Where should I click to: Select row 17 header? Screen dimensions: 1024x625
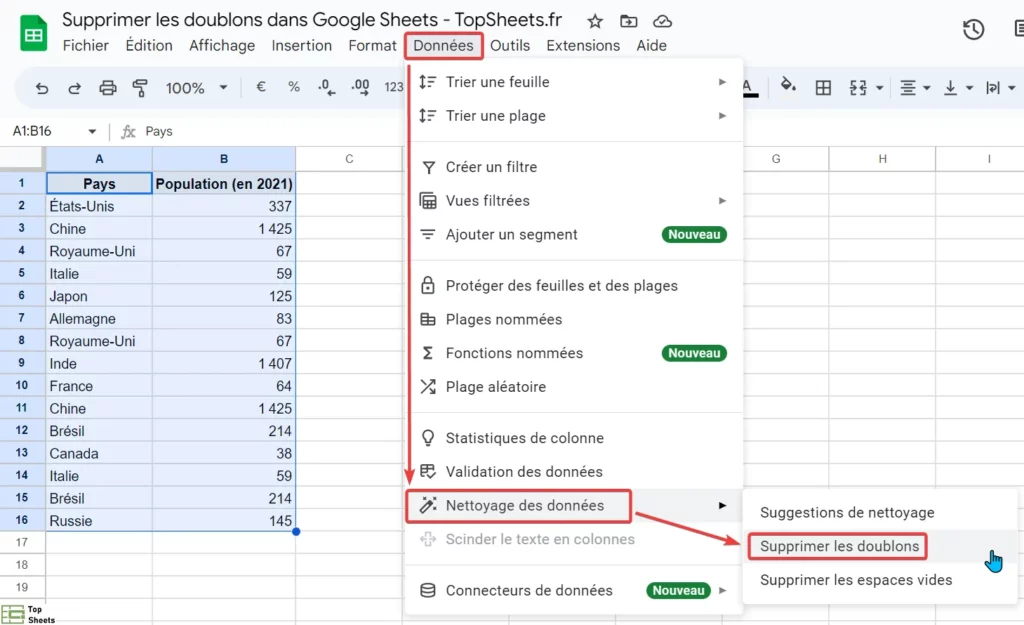click(x=22, y=542)
